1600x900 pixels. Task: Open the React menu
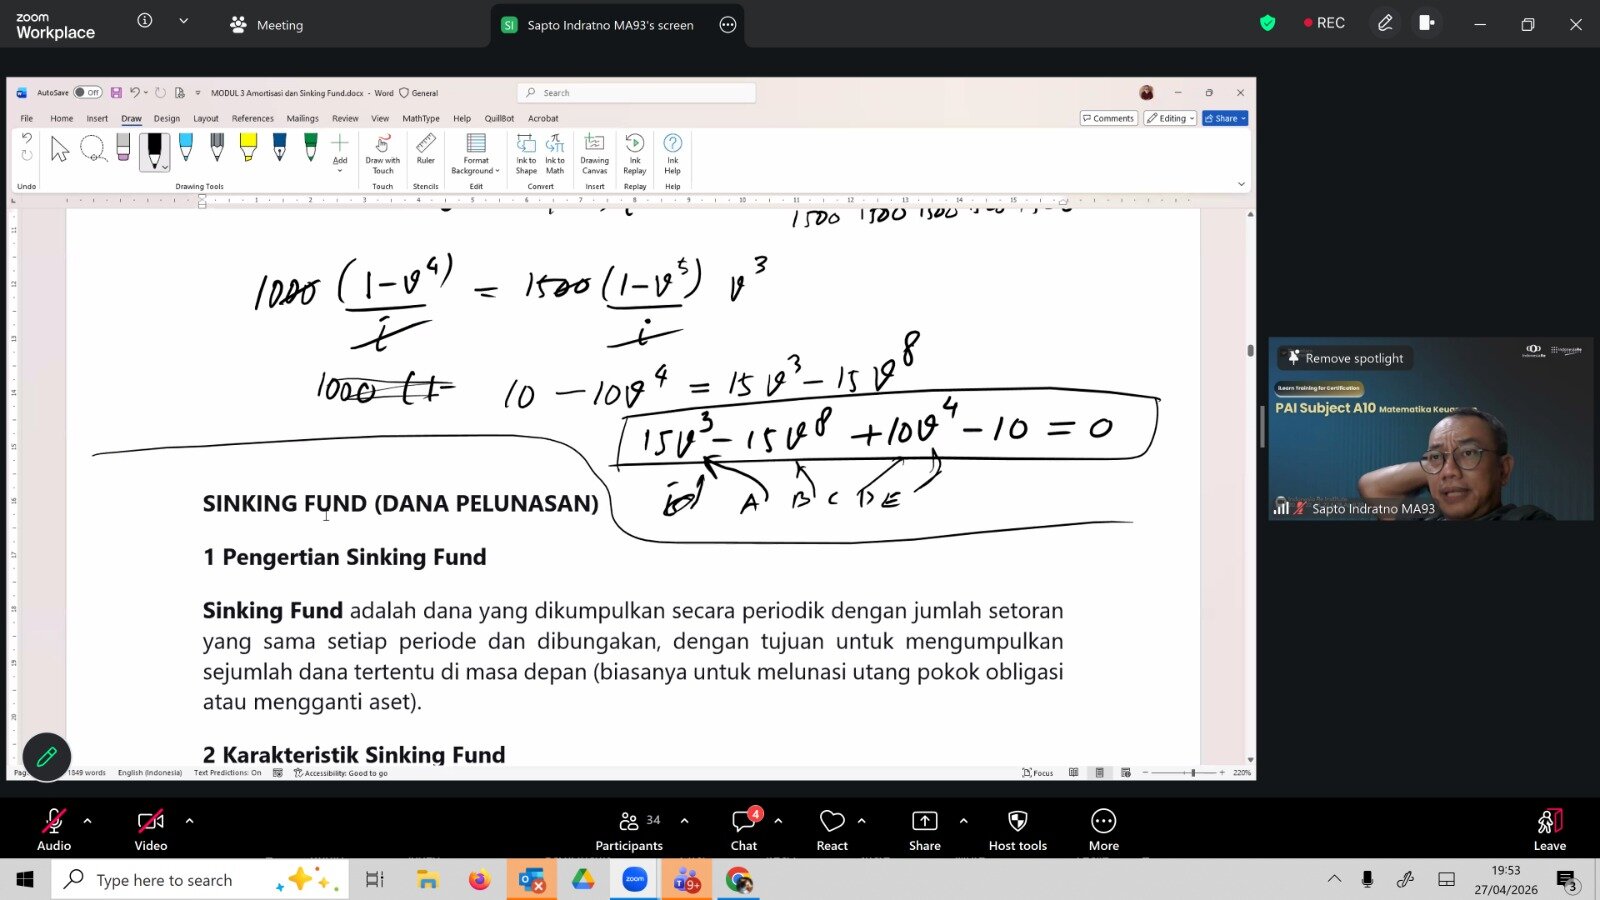click(832, 829)
